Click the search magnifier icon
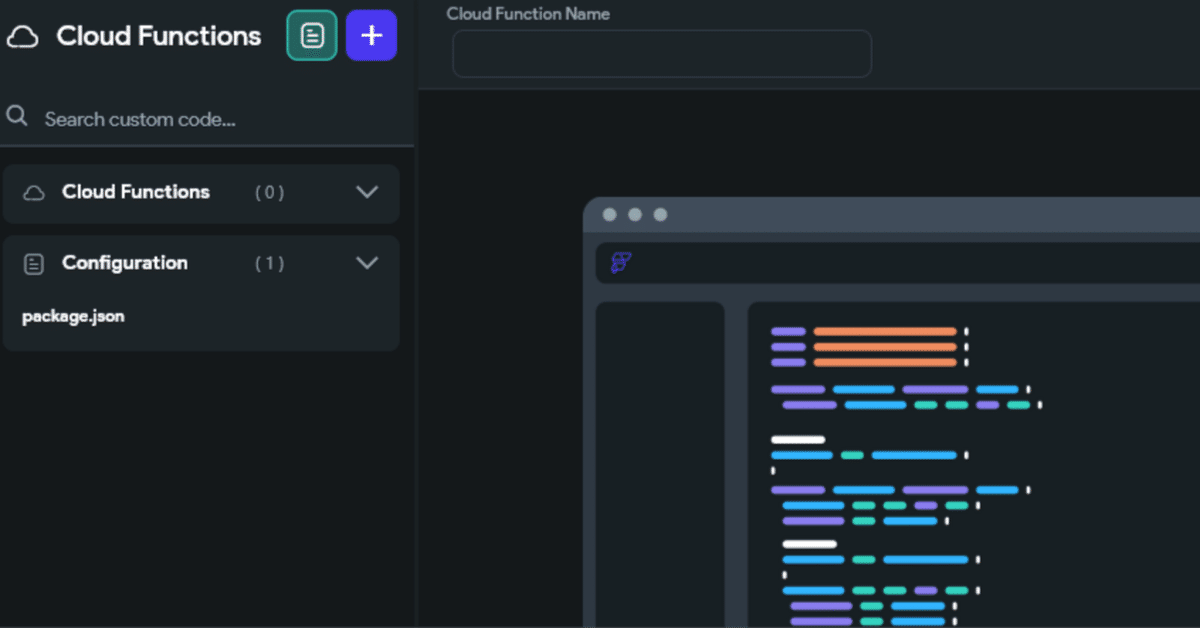Image resolution: width=1200 pixels, height=628 pixels. pos(16,116)
